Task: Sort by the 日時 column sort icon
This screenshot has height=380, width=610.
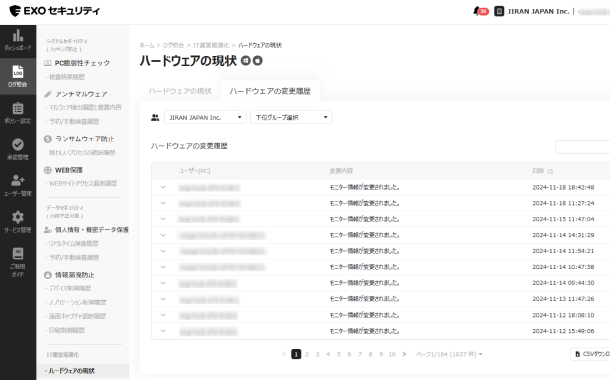Action: [x=550, y=171]
